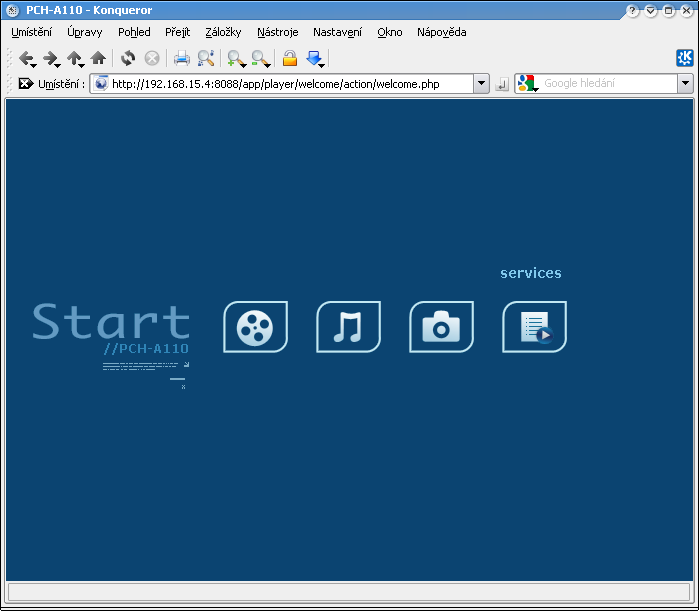Screen dimensions: 699x611
Task: Open the Home page icon
Action: click(x=98, y=58)
